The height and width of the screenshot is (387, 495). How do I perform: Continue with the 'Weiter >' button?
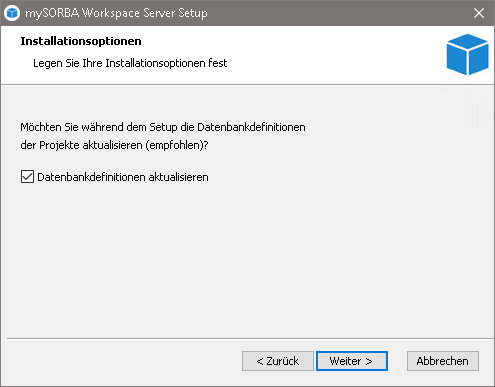pyautogui.click(x=352, y=361)
